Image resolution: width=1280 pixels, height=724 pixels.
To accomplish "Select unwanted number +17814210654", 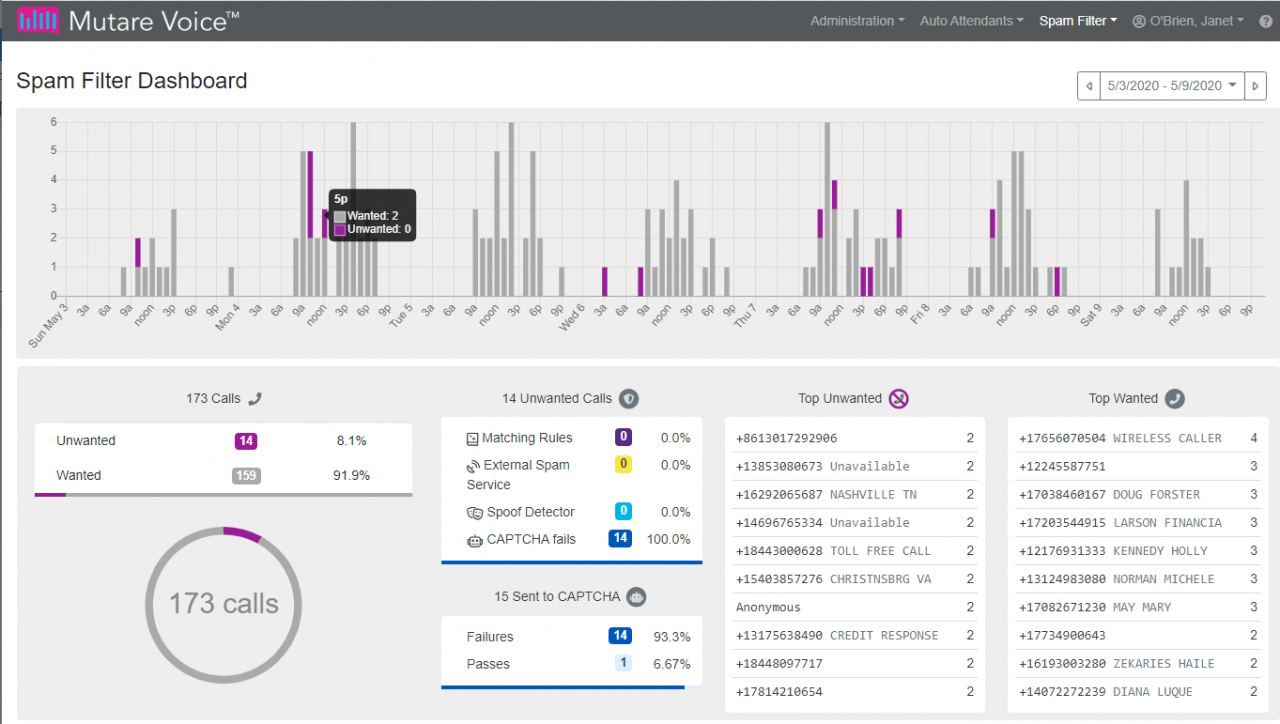I will (855, 692).
